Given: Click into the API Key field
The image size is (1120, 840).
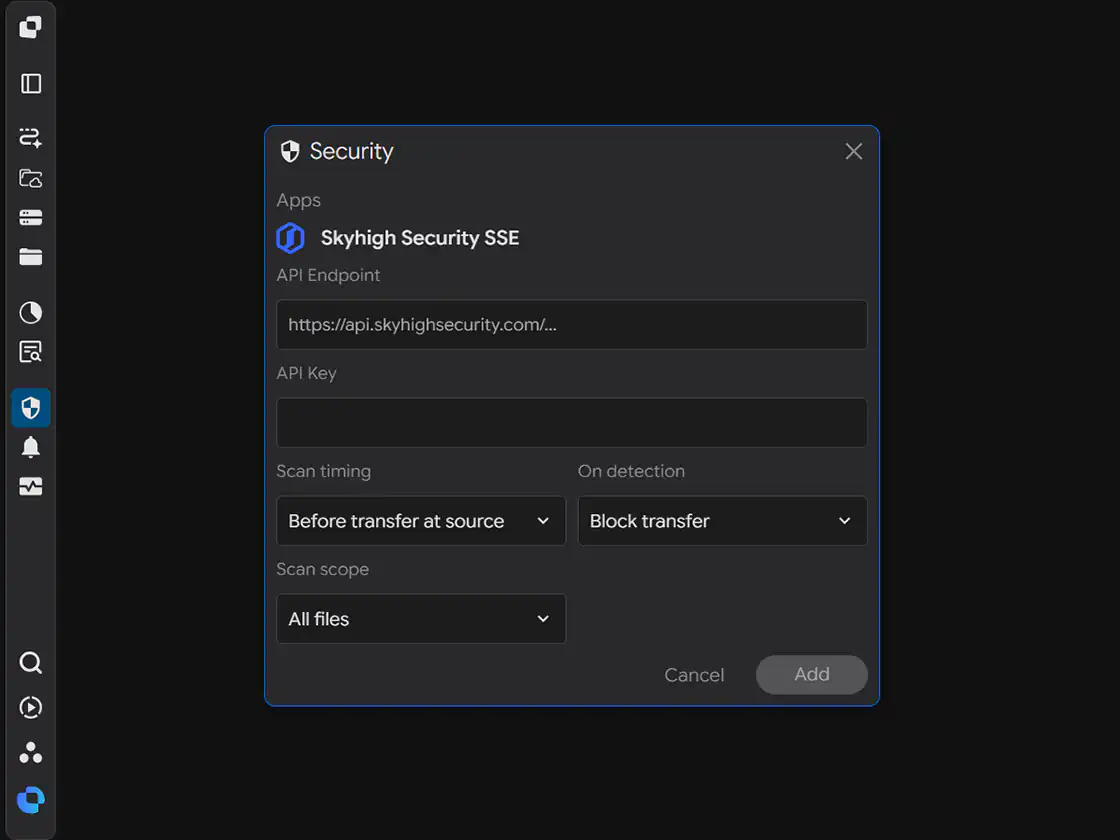Looking at the screenshot, I should pyautogui.click(x=571, y=422).
